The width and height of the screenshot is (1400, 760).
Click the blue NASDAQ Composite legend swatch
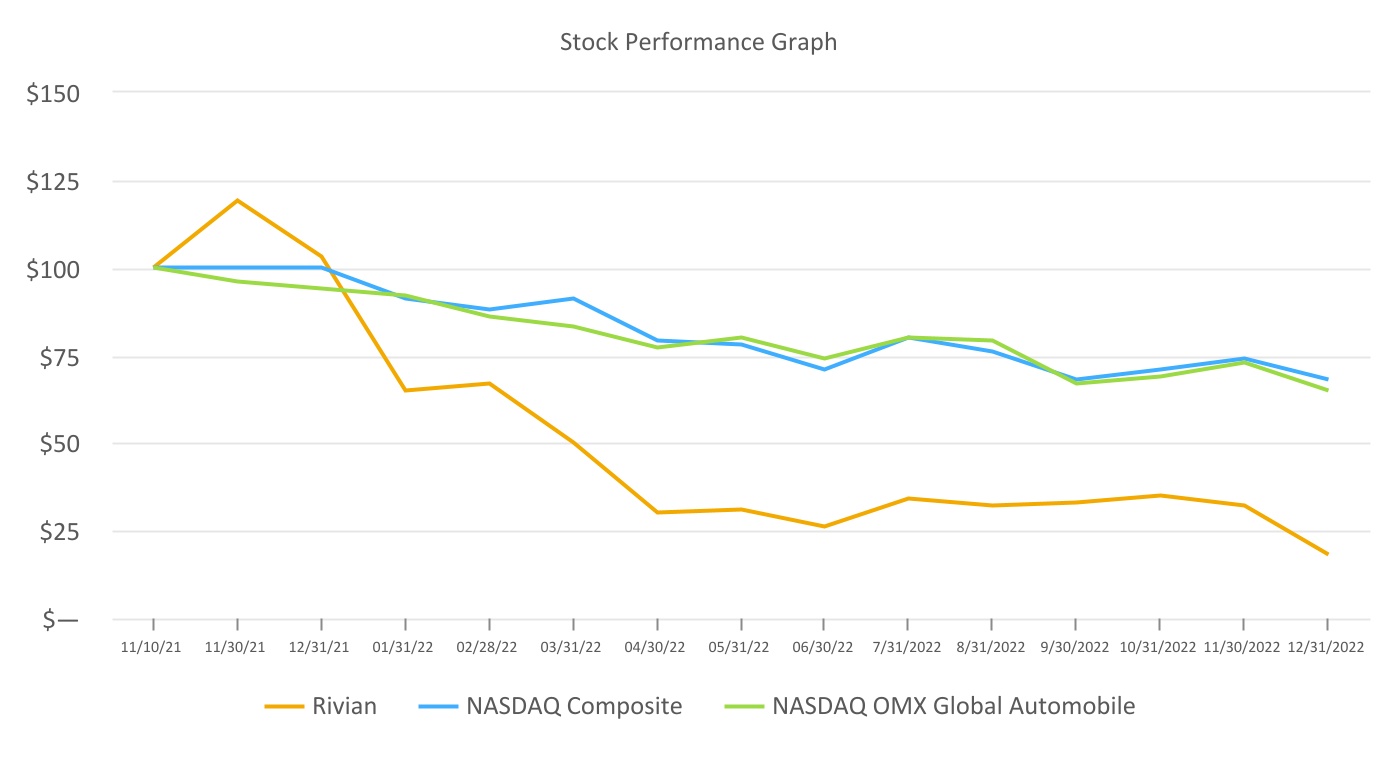point(434,706)
